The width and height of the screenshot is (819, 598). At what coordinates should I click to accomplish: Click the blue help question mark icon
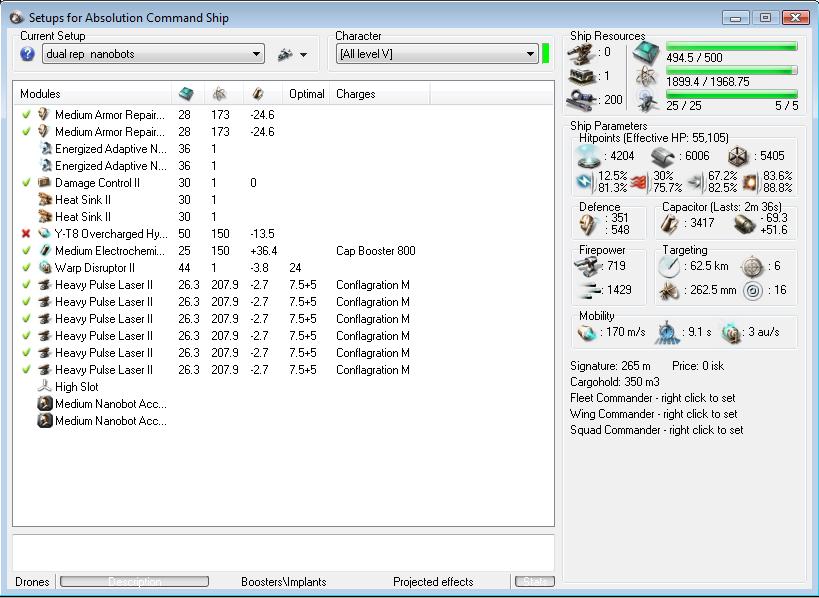[x=27, y=54]
